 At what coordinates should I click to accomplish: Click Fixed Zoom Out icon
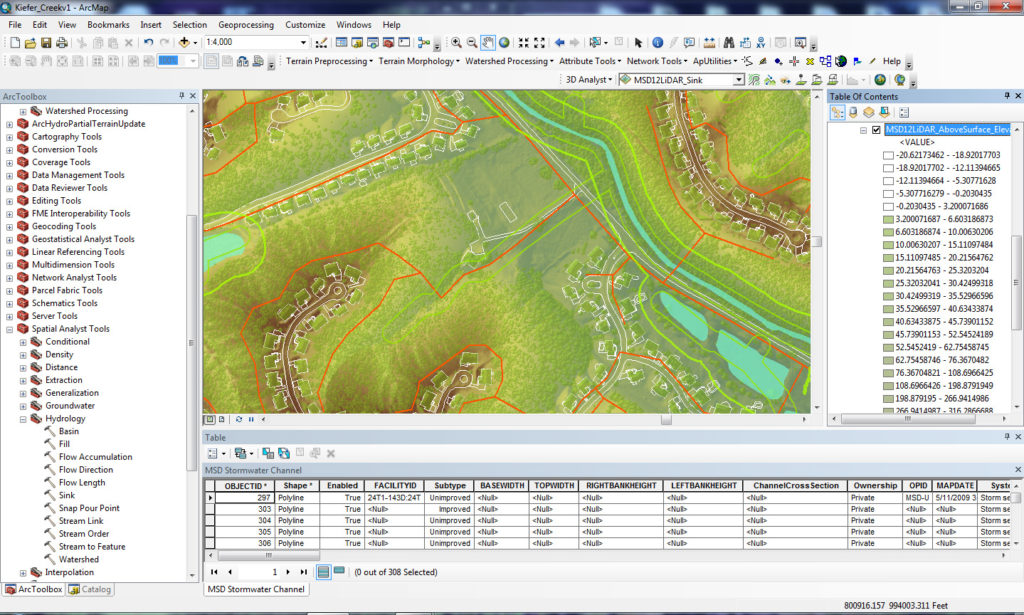click(539, 42)
